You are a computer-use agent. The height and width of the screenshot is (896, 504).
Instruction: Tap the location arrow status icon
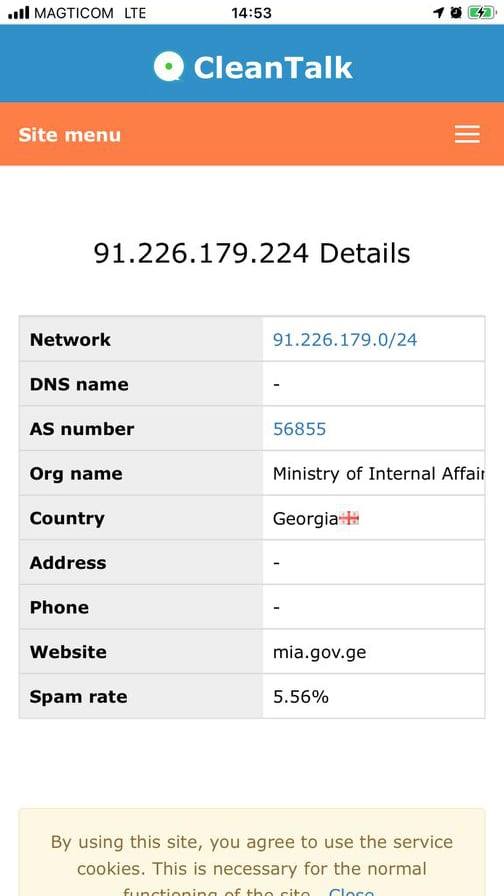point(439,13)
